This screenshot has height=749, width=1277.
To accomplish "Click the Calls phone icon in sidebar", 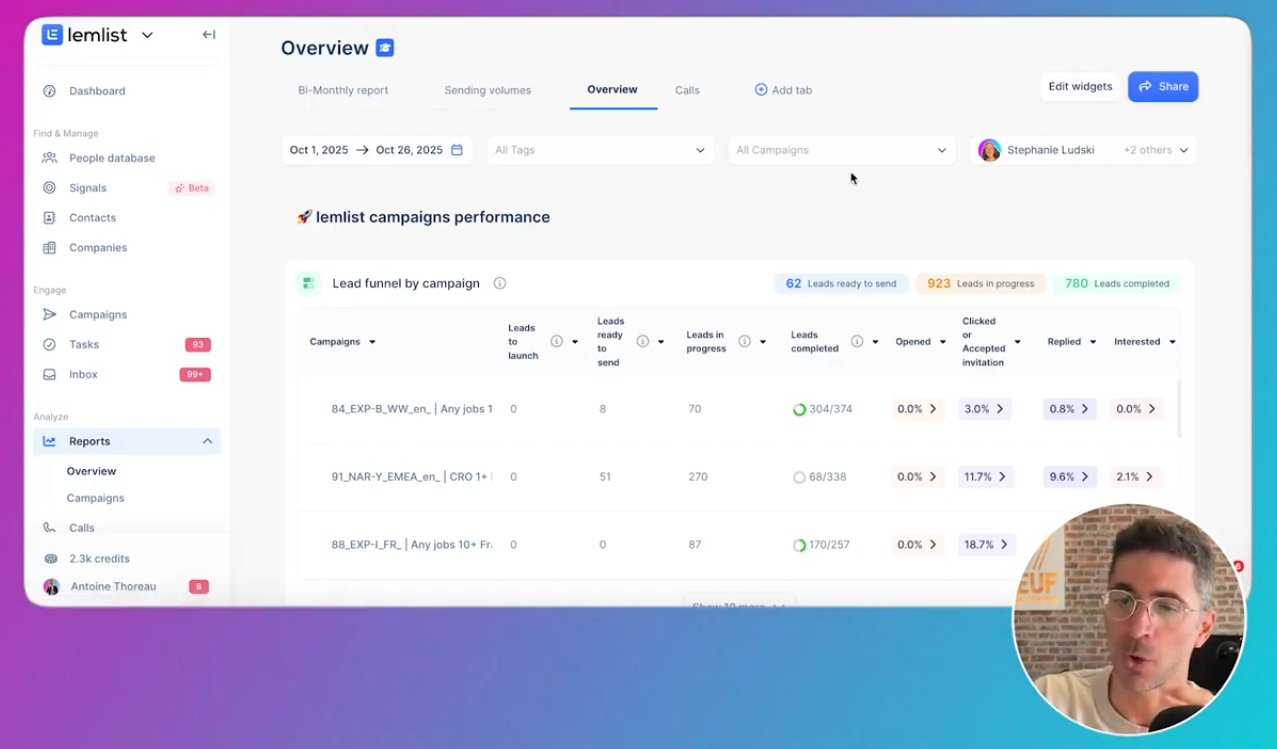I will click(x=49, y=528).
